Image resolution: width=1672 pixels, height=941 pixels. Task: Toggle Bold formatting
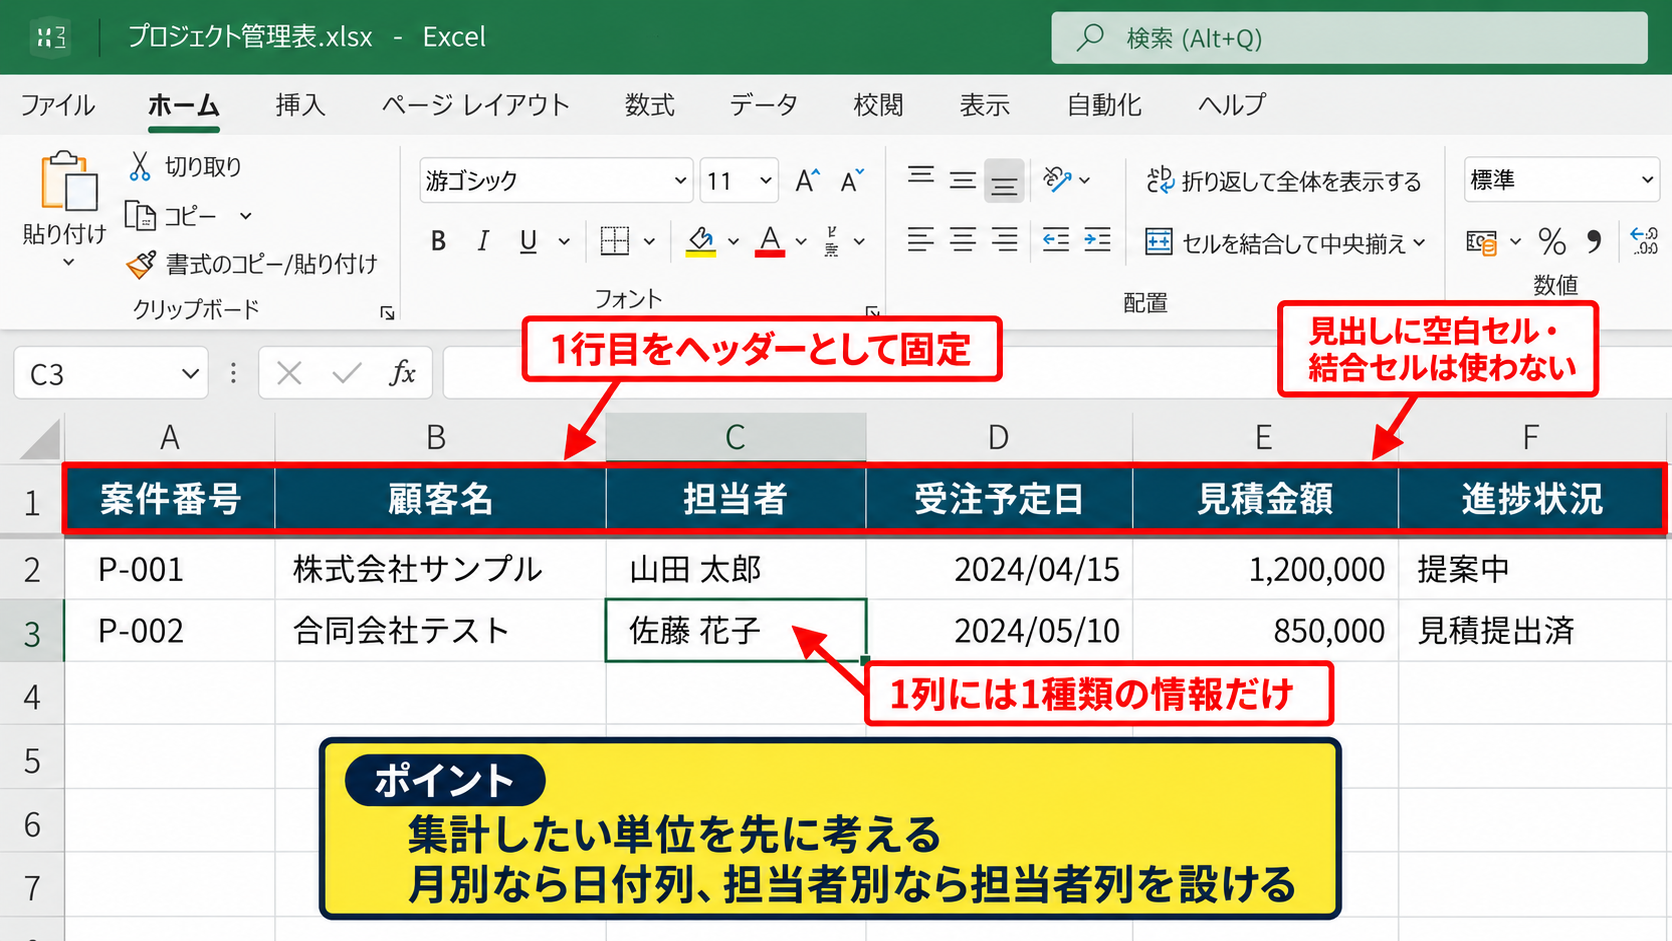click(x=438, y=241)
